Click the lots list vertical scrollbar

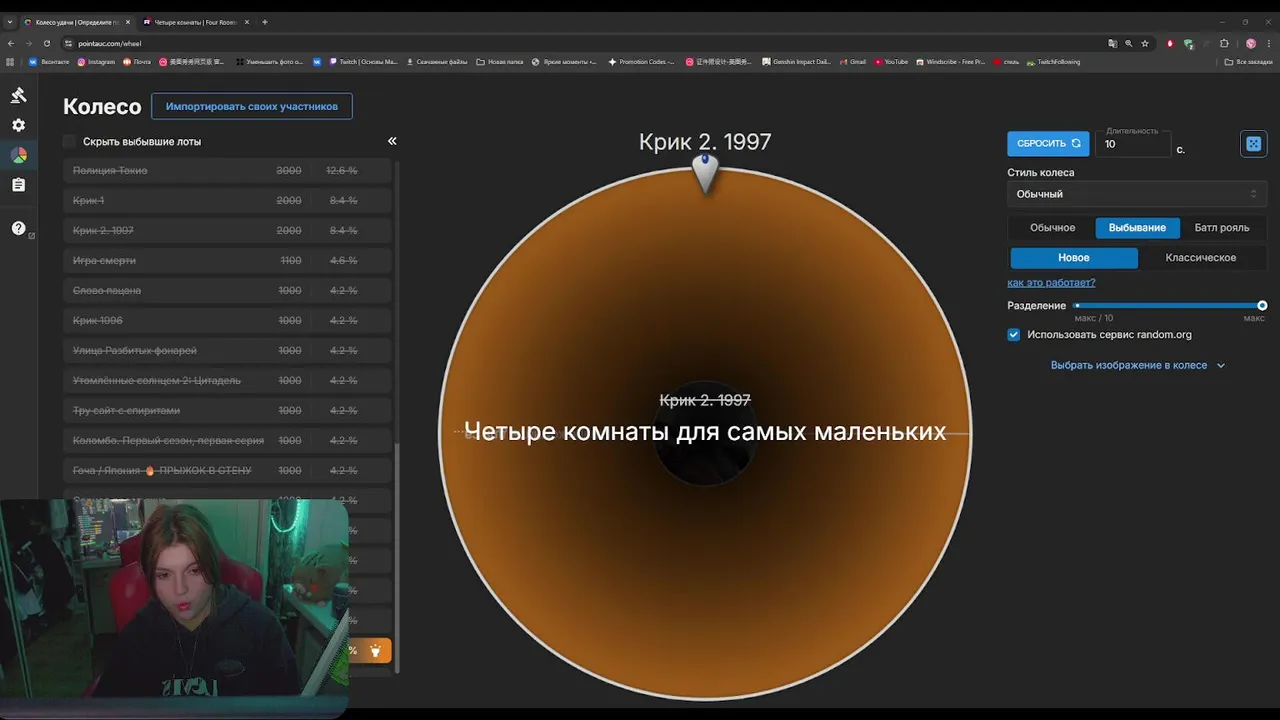pyautogui.click(x=398, y=560)
